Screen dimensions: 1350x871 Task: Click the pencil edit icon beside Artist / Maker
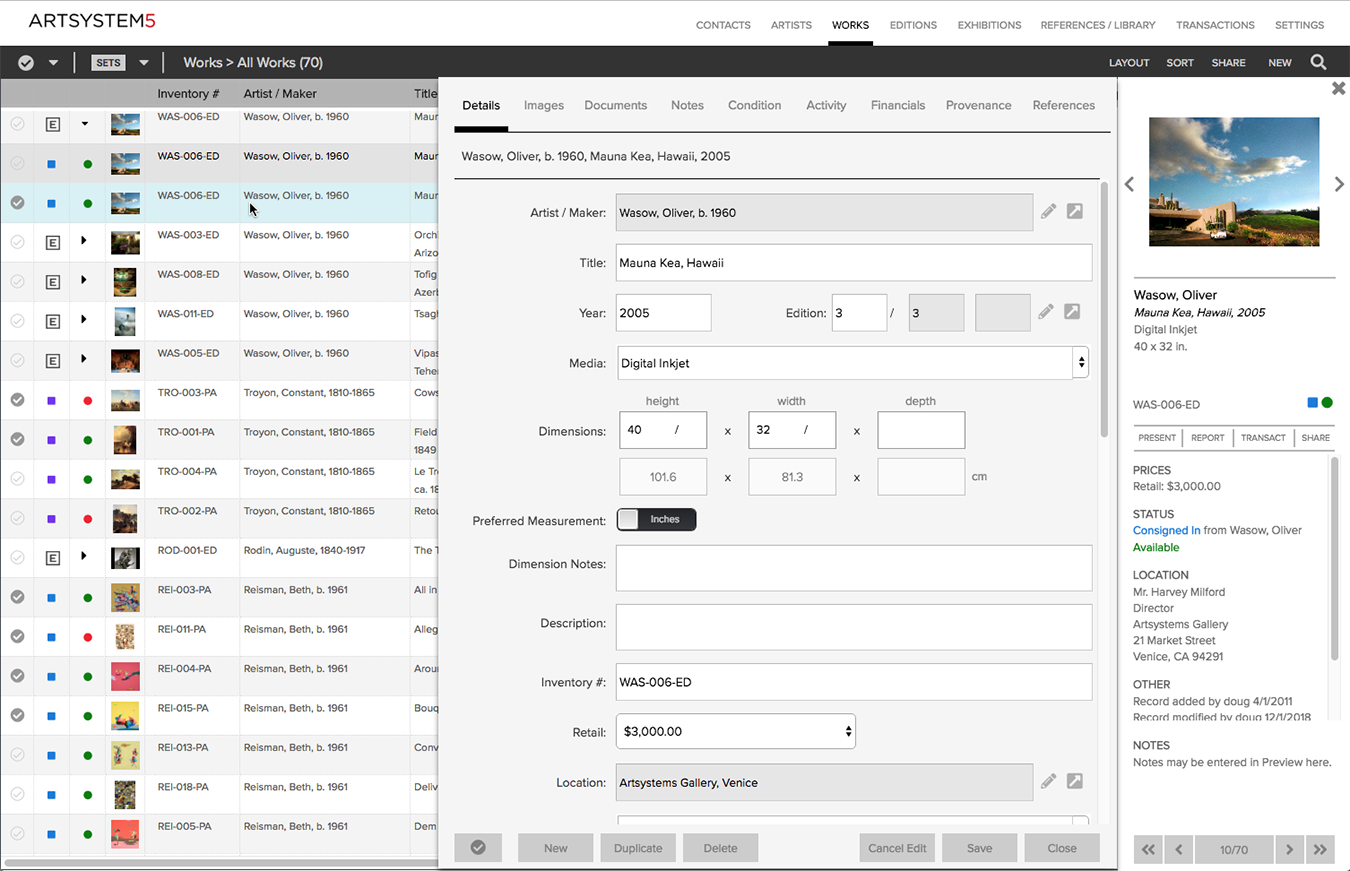tap(1048, 211)
